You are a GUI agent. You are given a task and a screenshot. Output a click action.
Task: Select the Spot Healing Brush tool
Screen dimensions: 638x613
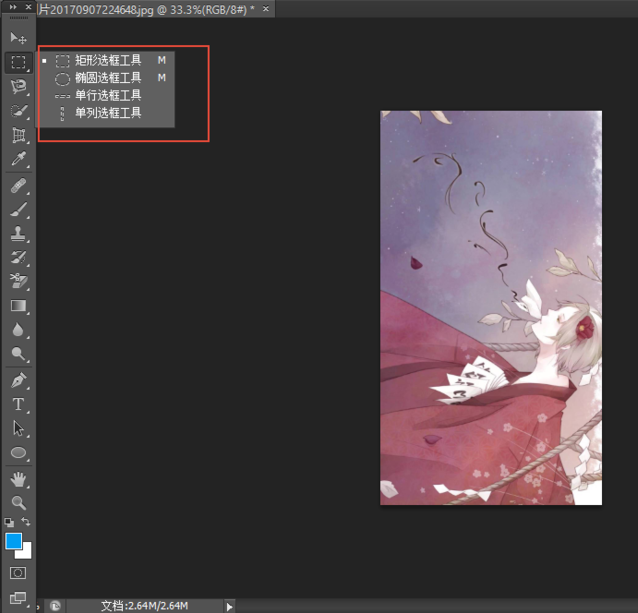click(x=18, y=186)
